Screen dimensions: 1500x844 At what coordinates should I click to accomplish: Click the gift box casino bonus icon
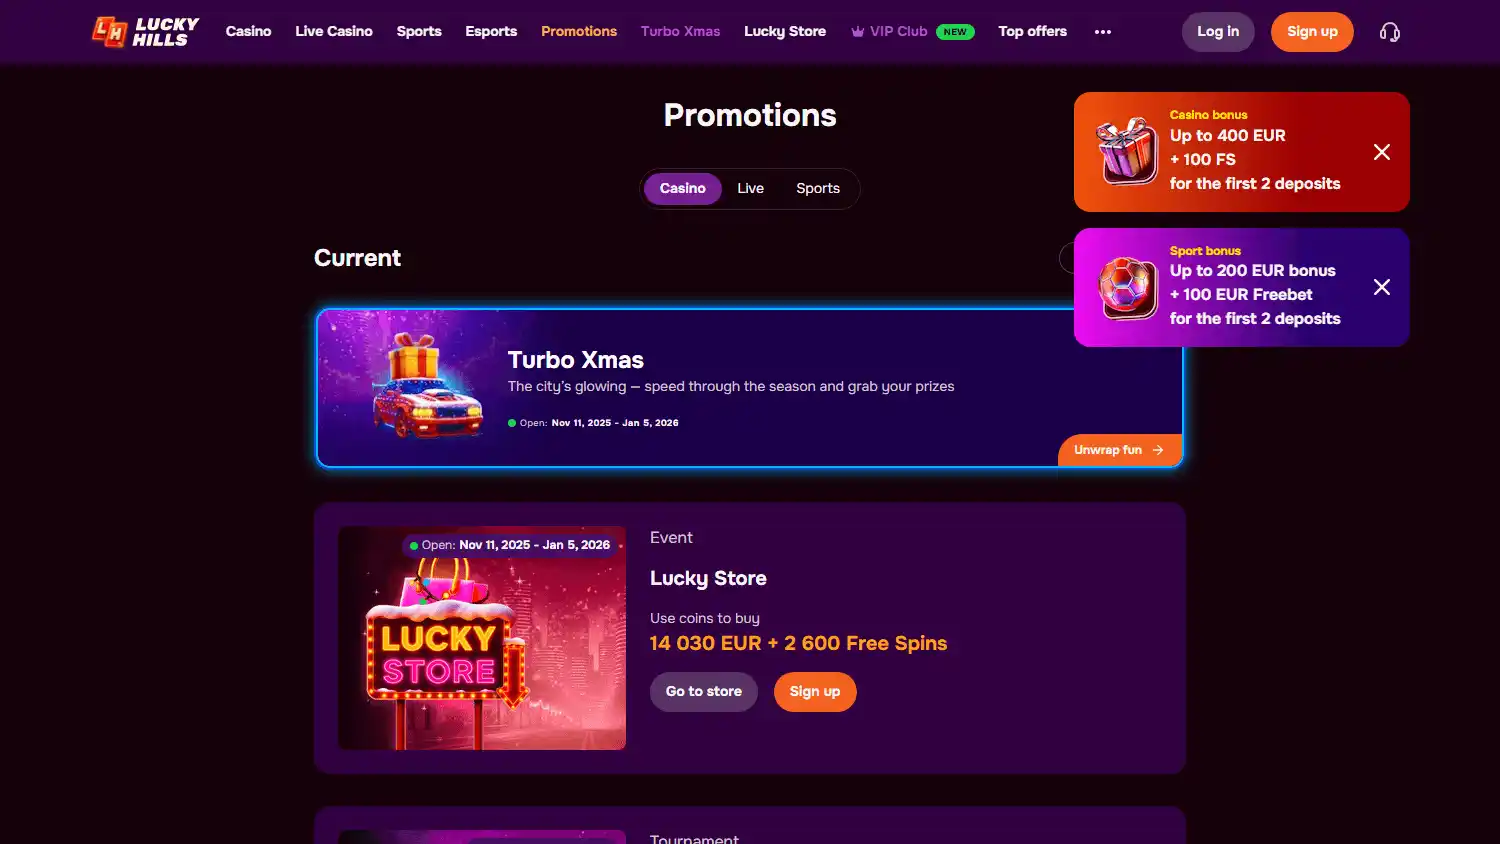(1127, 151)
